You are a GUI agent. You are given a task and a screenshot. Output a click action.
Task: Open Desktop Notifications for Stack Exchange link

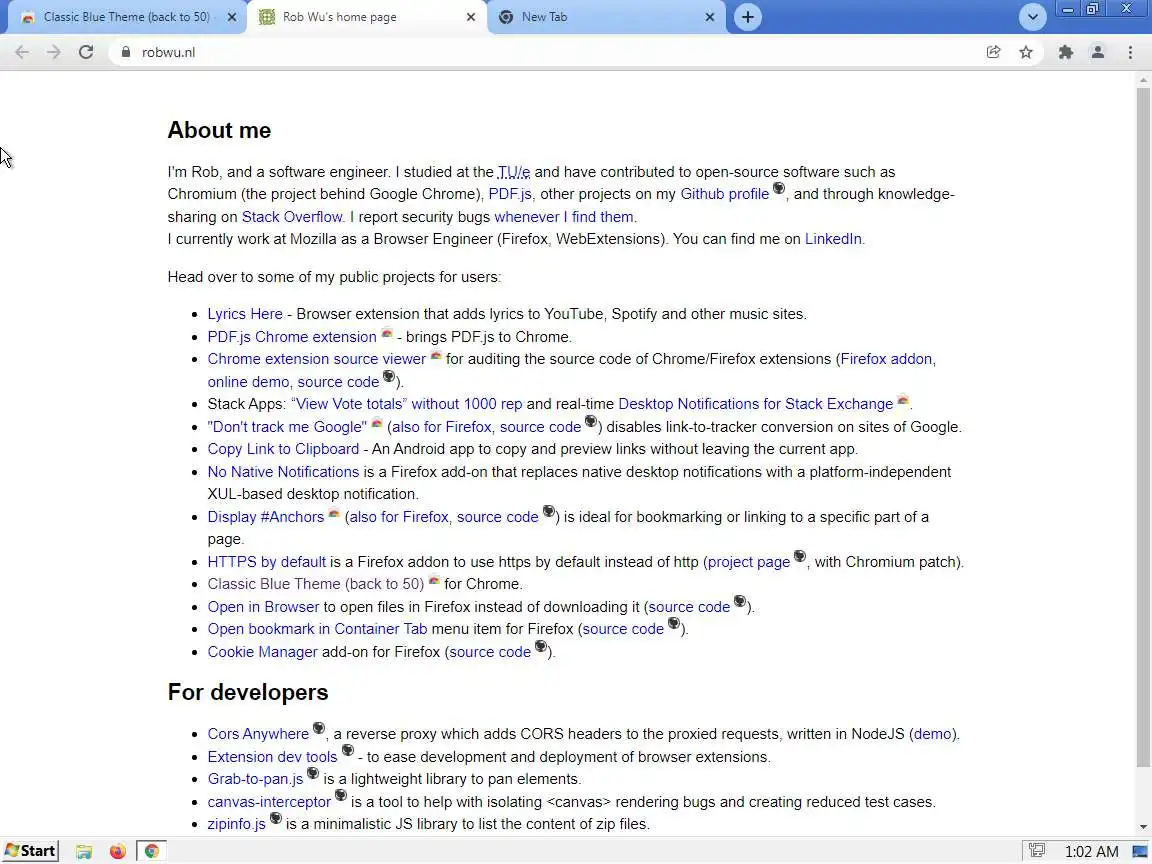click(755, 404)
